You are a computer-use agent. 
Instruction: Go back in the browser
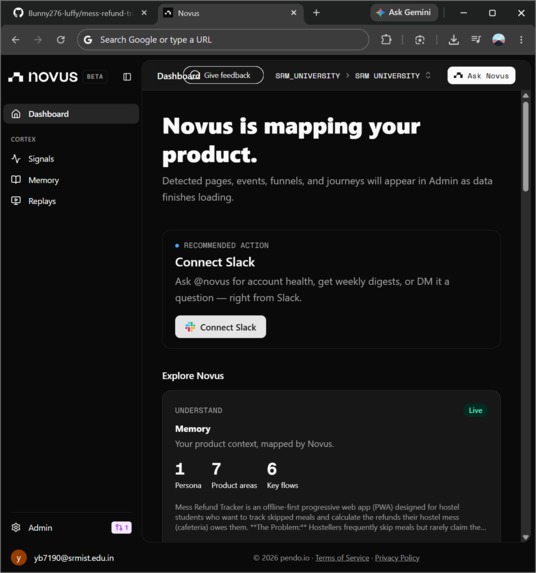[x=16, y=40]
